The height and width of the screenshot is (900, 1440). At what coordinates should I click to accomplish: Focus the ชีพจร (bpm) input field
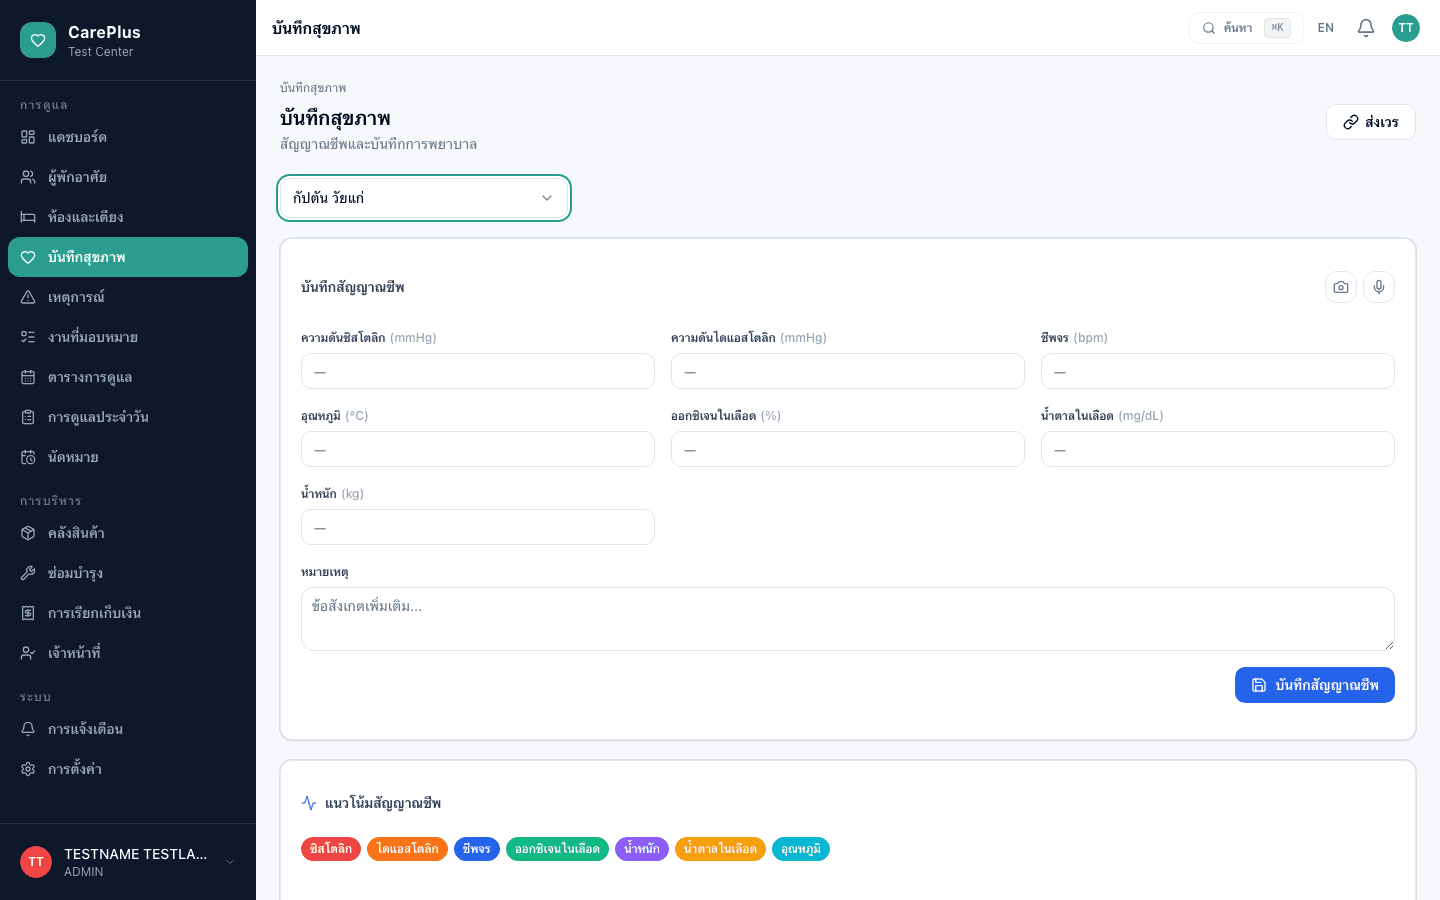point(1218,371)
